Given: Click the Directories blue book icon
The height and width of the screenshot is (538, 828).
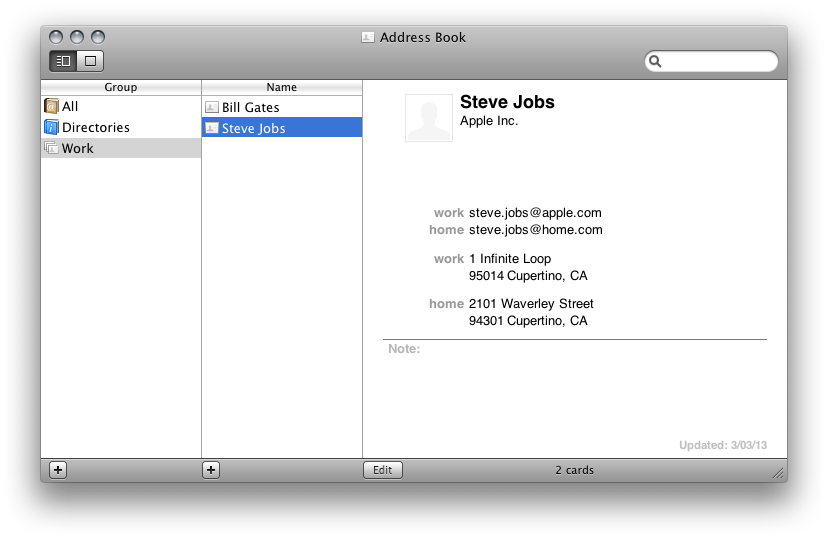Looking at the screenshot, I should (x=51, y=127).
